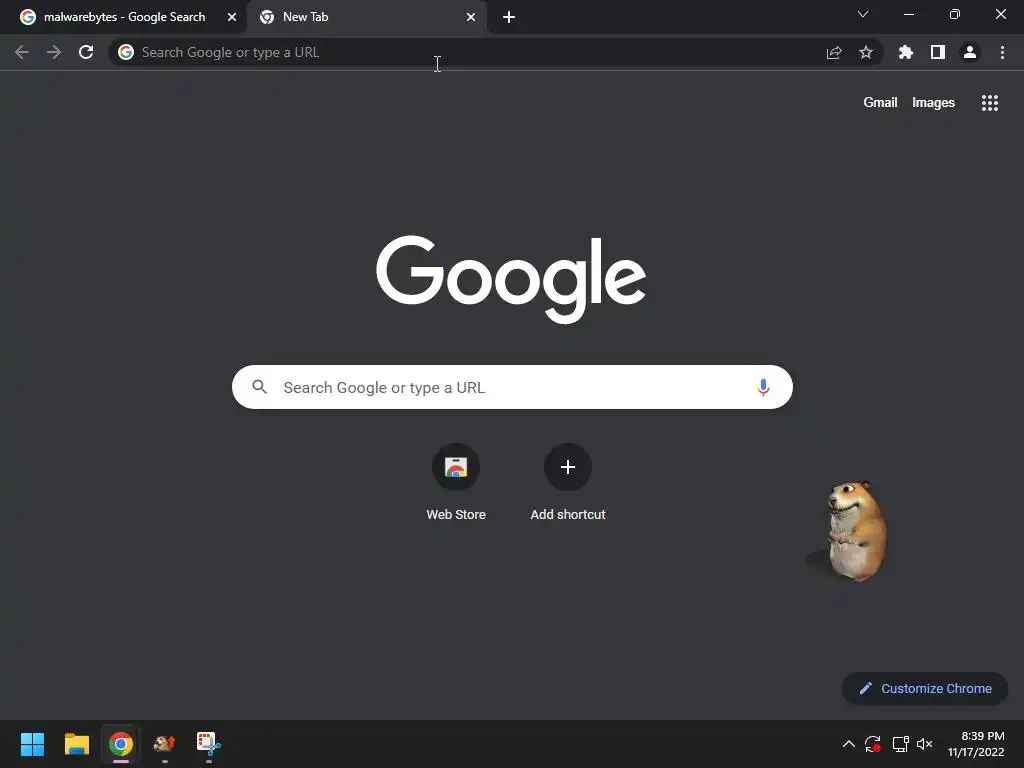Screen dimensions: 1024x768
Task: Click the Google icon in the address bar
Action: (x=126, y=52)
